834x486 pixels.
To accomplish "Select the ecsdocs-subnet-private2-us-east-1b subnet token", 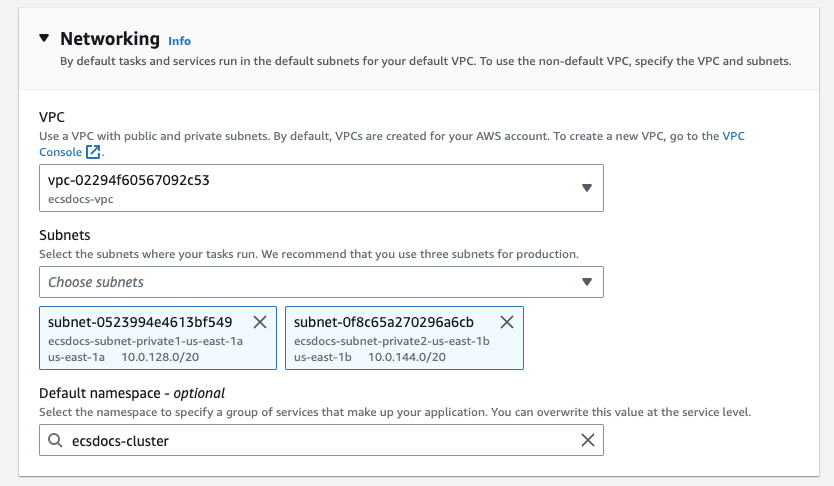I will [x=391, y=340].
